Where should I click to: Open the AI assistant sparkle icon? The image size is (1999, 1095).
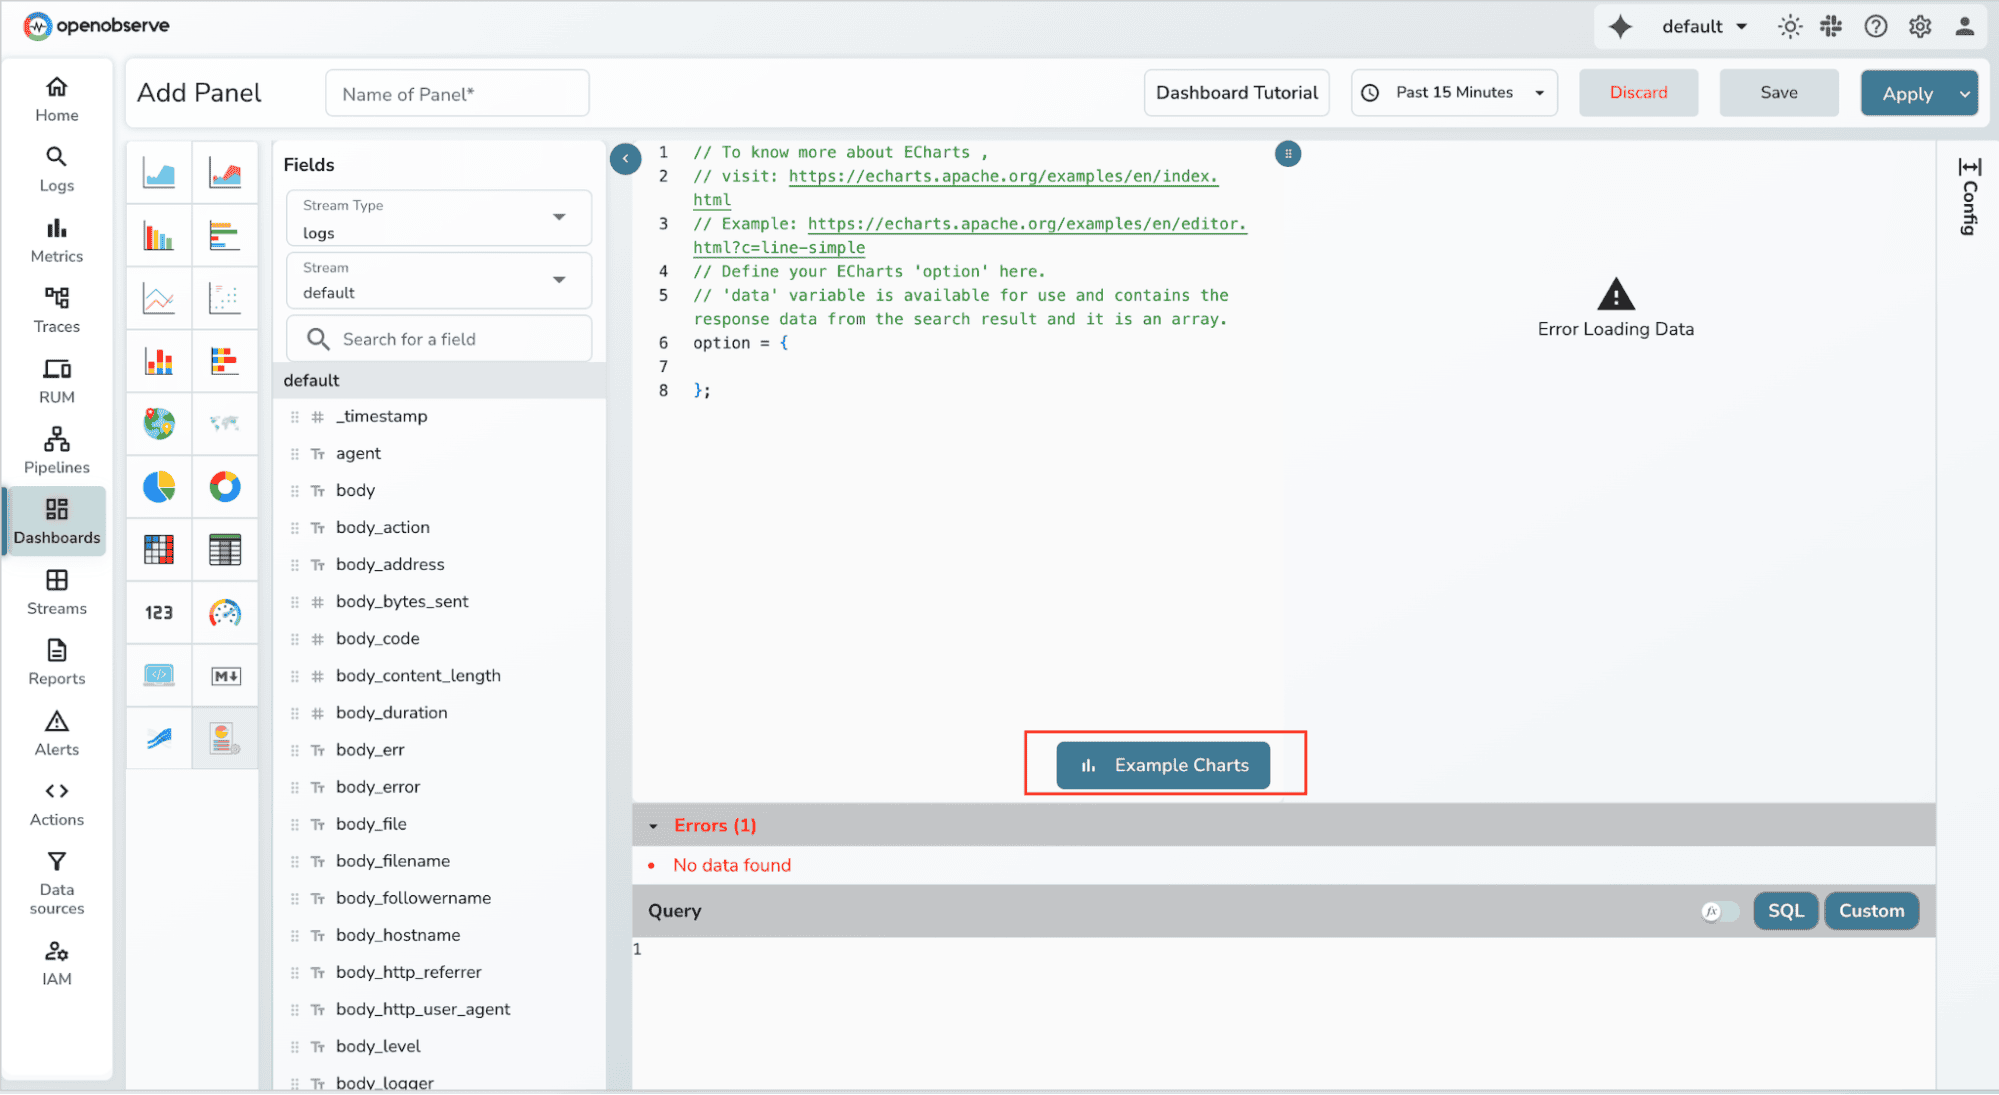coord(1620,27)
